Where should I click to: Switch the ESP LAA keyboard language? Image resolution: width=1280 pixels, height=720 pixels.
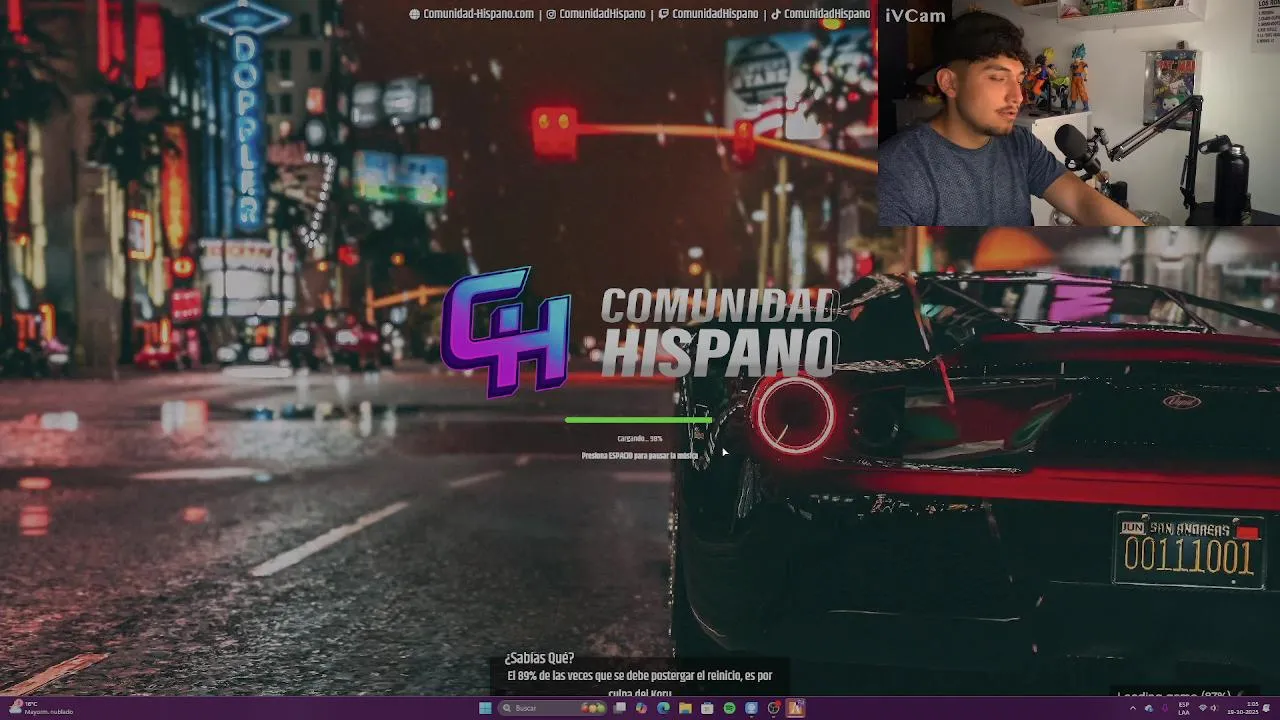coord(1184,709)
